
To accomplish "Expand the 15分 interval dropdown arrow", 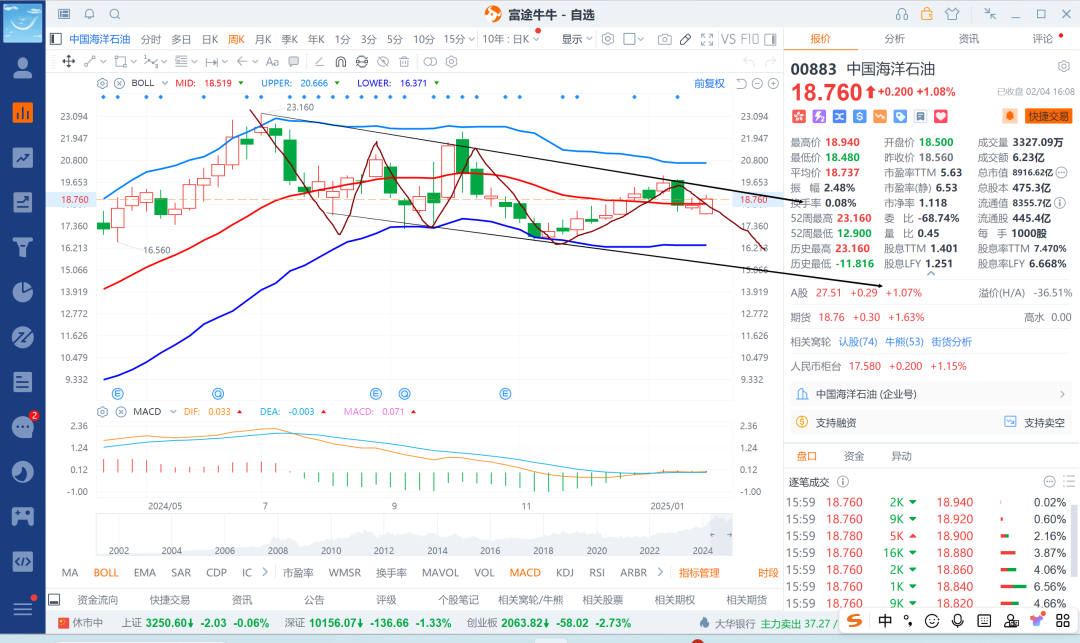I will [471, 40].
